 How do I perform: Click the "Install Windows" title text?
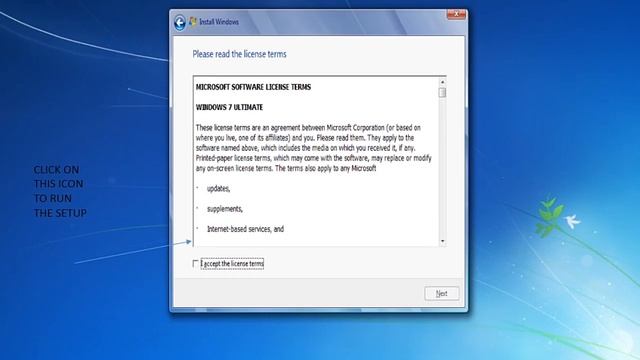(x=219, y=22)
